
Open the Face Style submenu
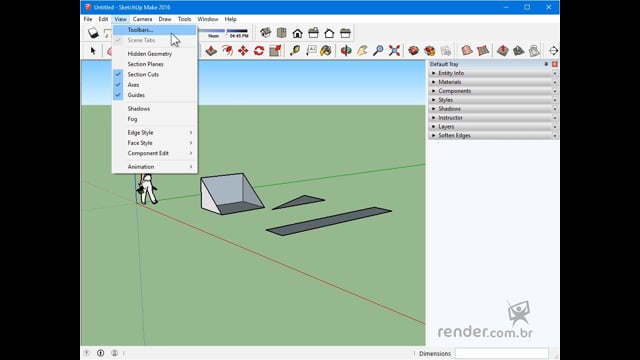[155, 143]
